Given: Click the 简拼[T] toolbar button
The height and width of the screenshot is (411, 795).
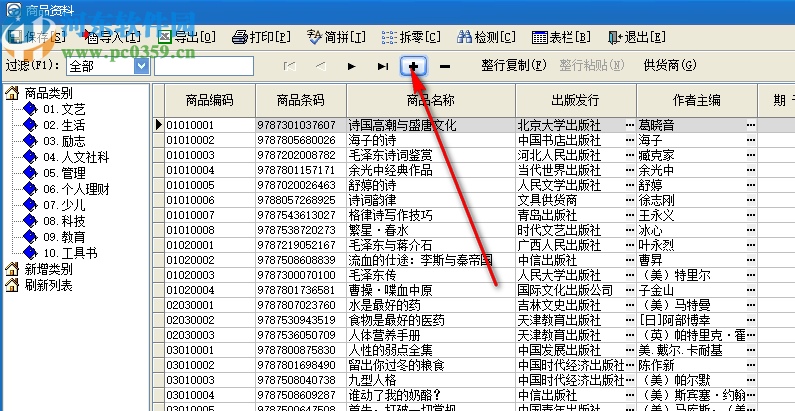Looking at the screenshot, I should 336,37.
